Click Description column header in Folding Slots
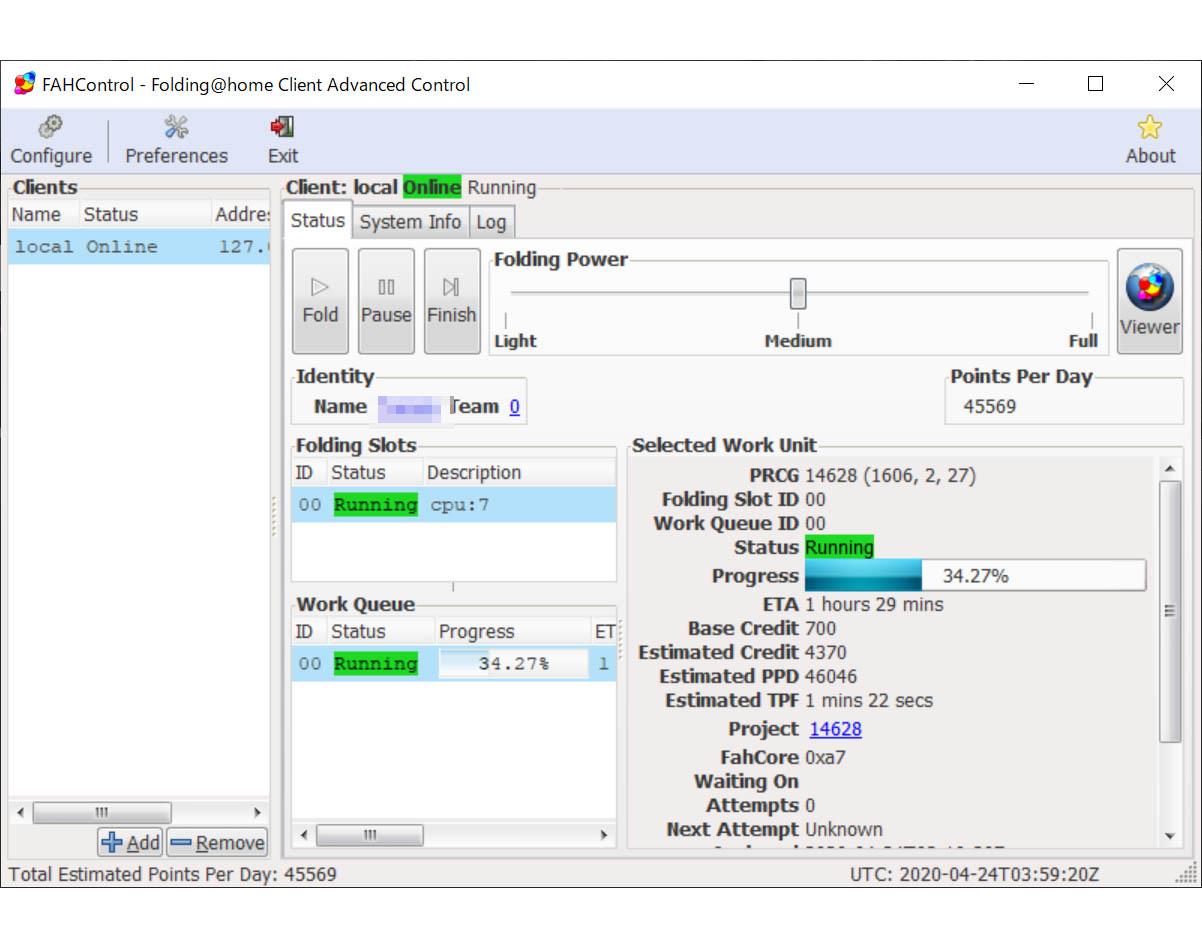The image size is (1202, 948). tap(518, 473)
